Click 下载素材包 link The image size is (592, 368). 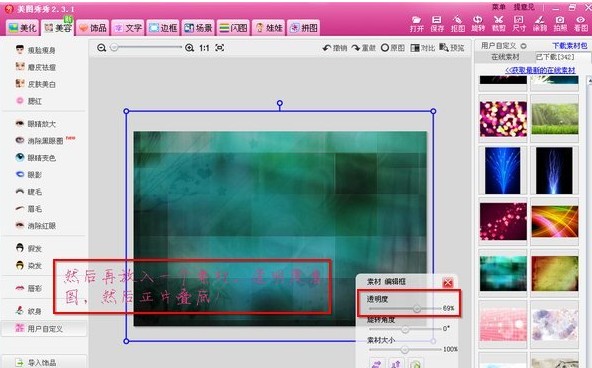(570, 46)
